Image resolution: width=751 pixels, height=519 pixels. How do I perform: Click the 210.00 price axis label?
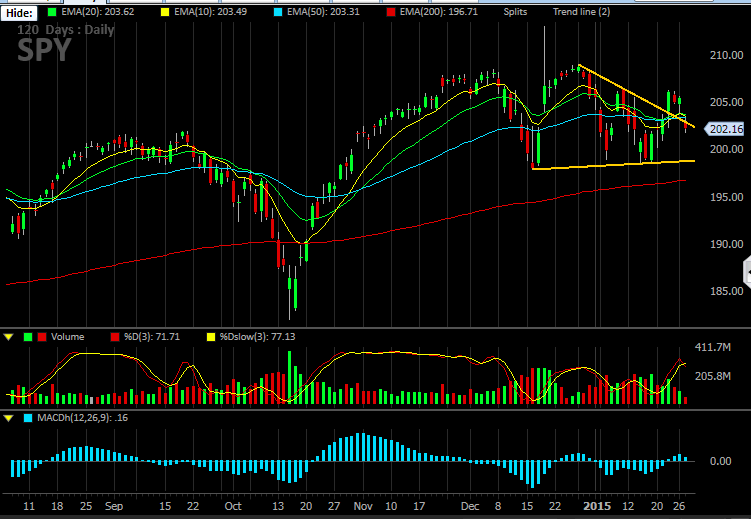coord(726,55)
